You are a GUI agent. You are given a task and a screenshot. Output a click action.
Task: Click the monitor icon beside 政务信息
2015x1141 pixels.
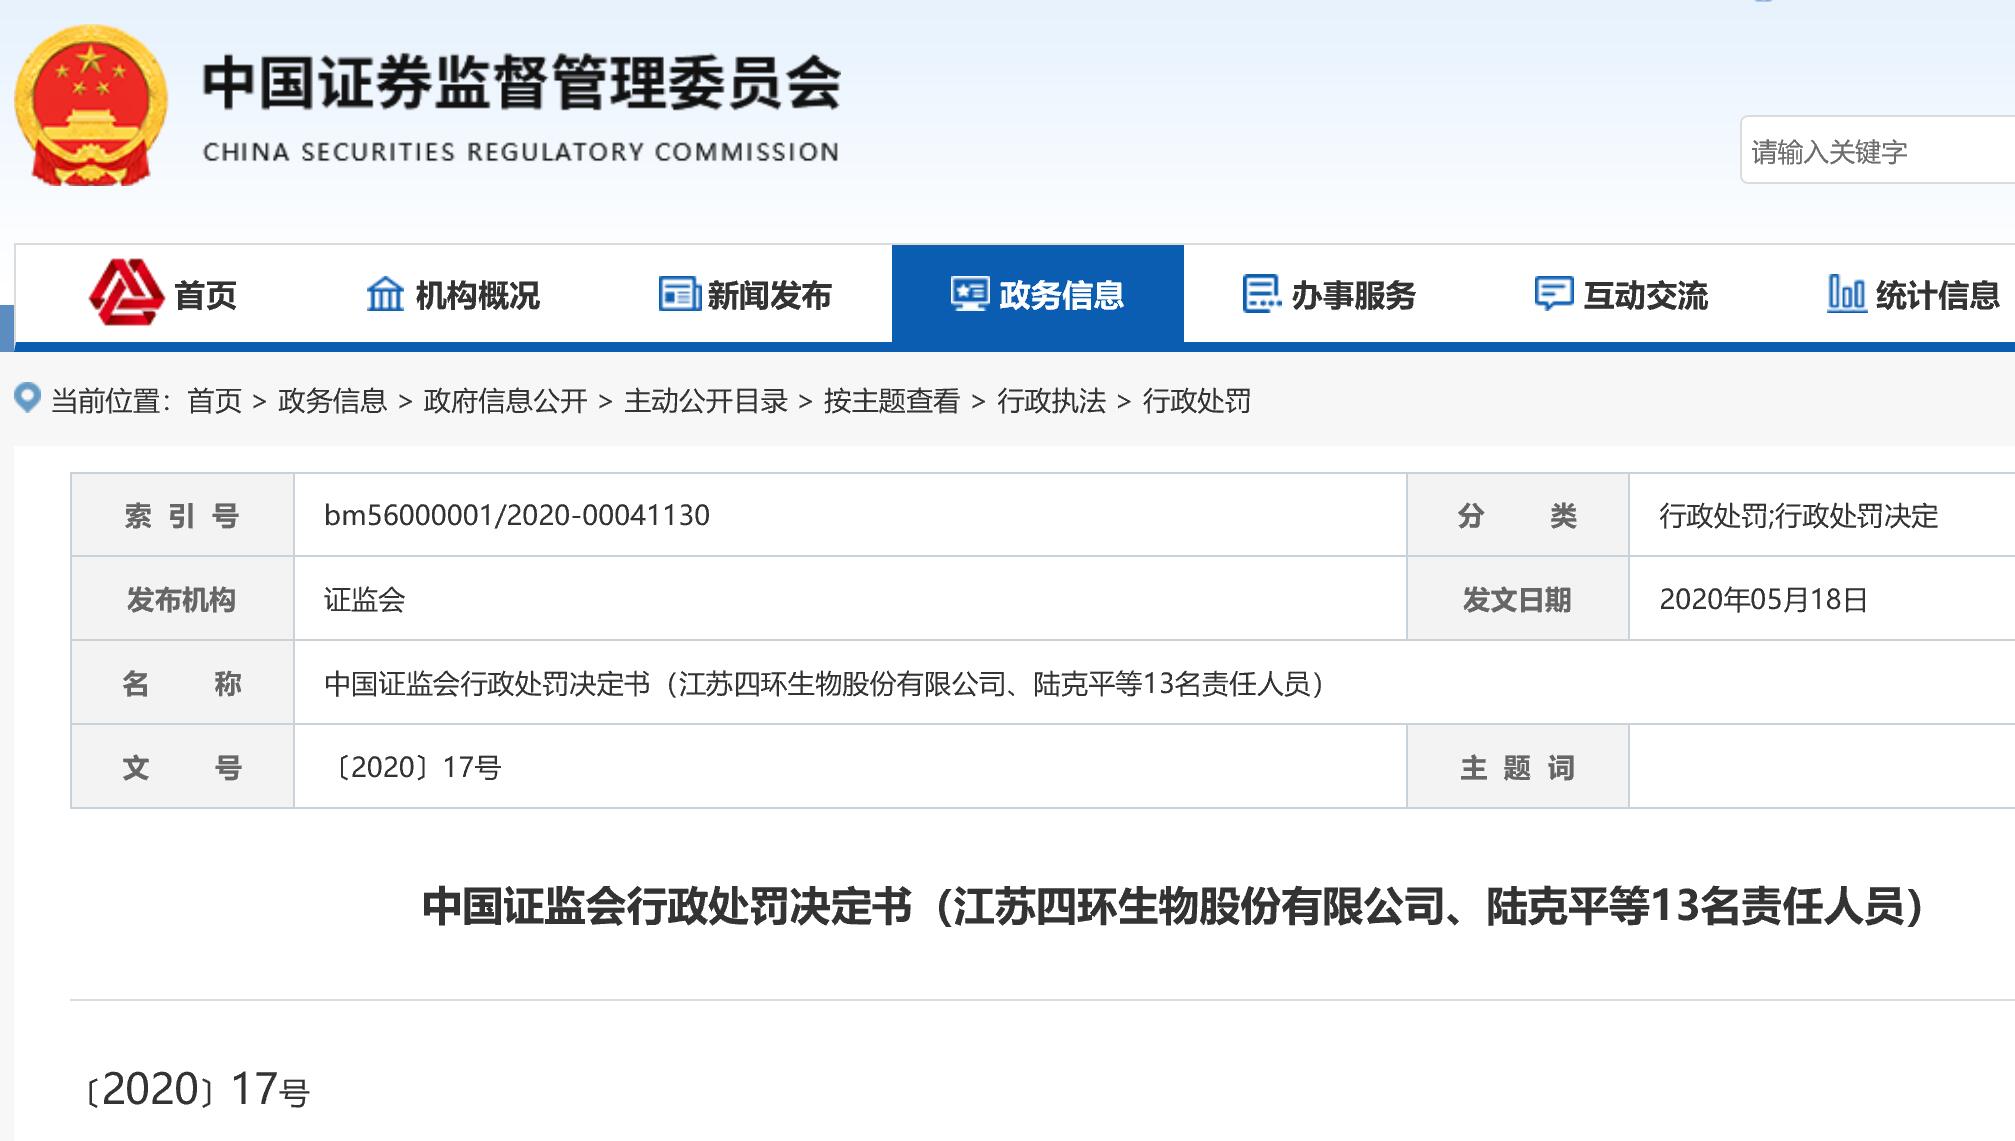pos(969,294)
